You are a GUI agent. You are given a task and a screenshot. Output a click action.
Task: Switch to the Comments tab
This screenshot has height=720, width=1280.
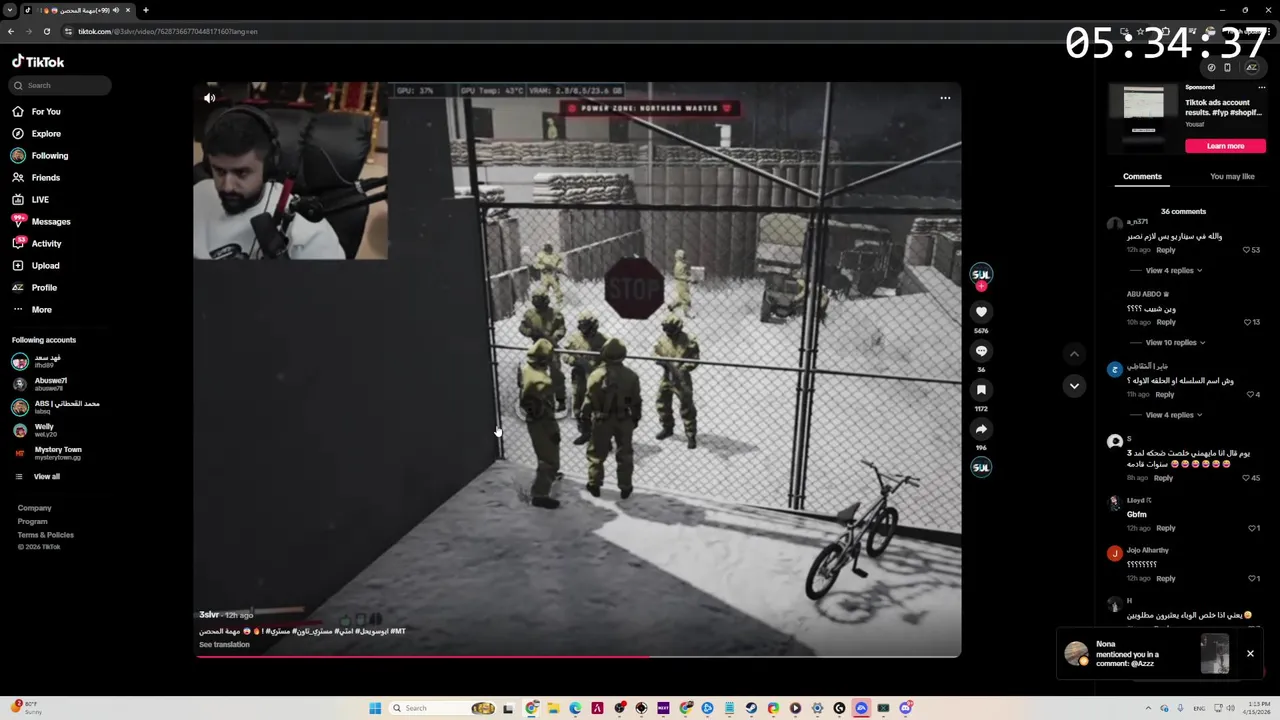point(1142,176)
